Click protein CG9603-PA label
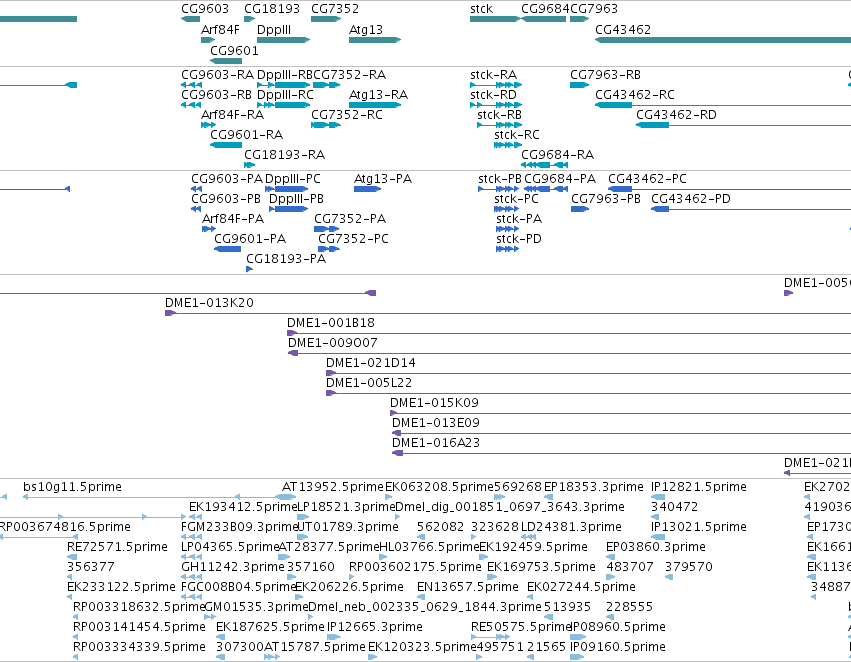This screenshot has width=851, height=662. [226, 179]
